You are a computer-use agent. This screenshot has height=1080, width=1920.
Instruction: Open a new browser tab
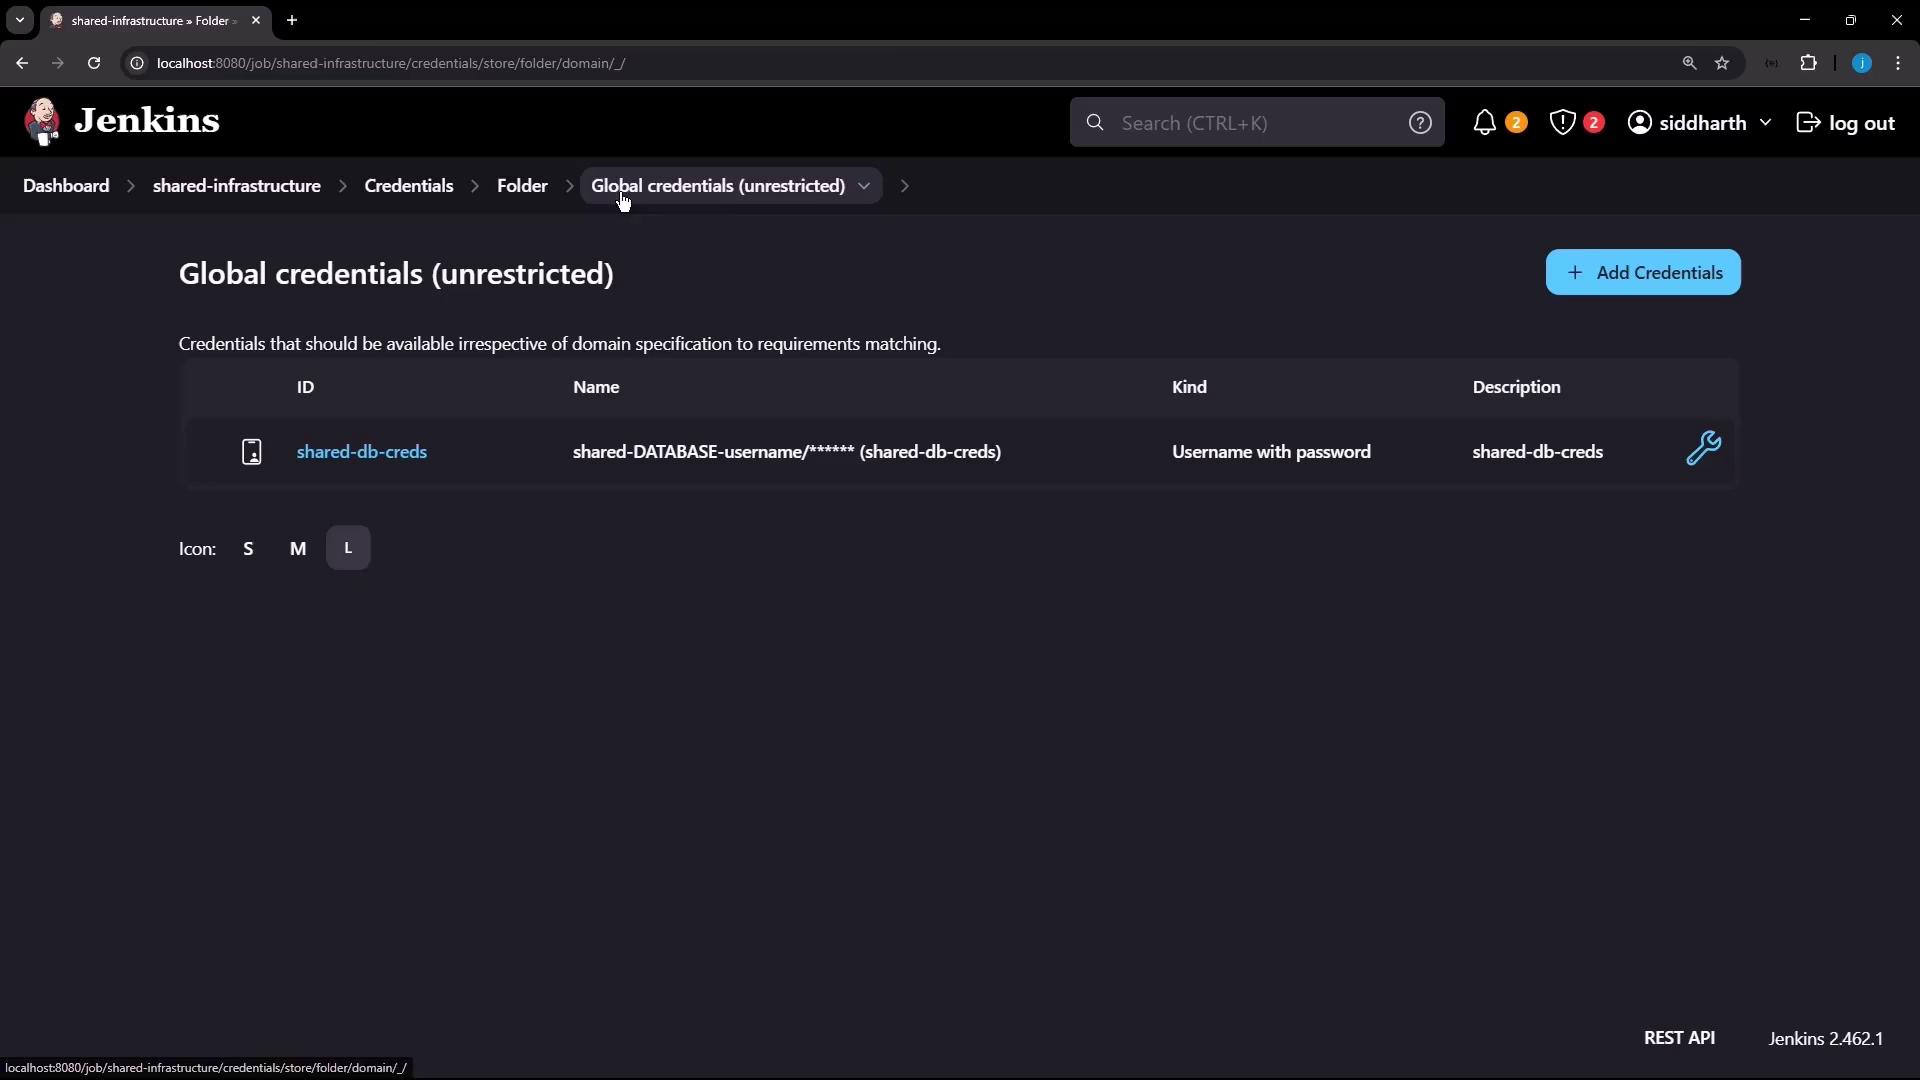point(292,20)
